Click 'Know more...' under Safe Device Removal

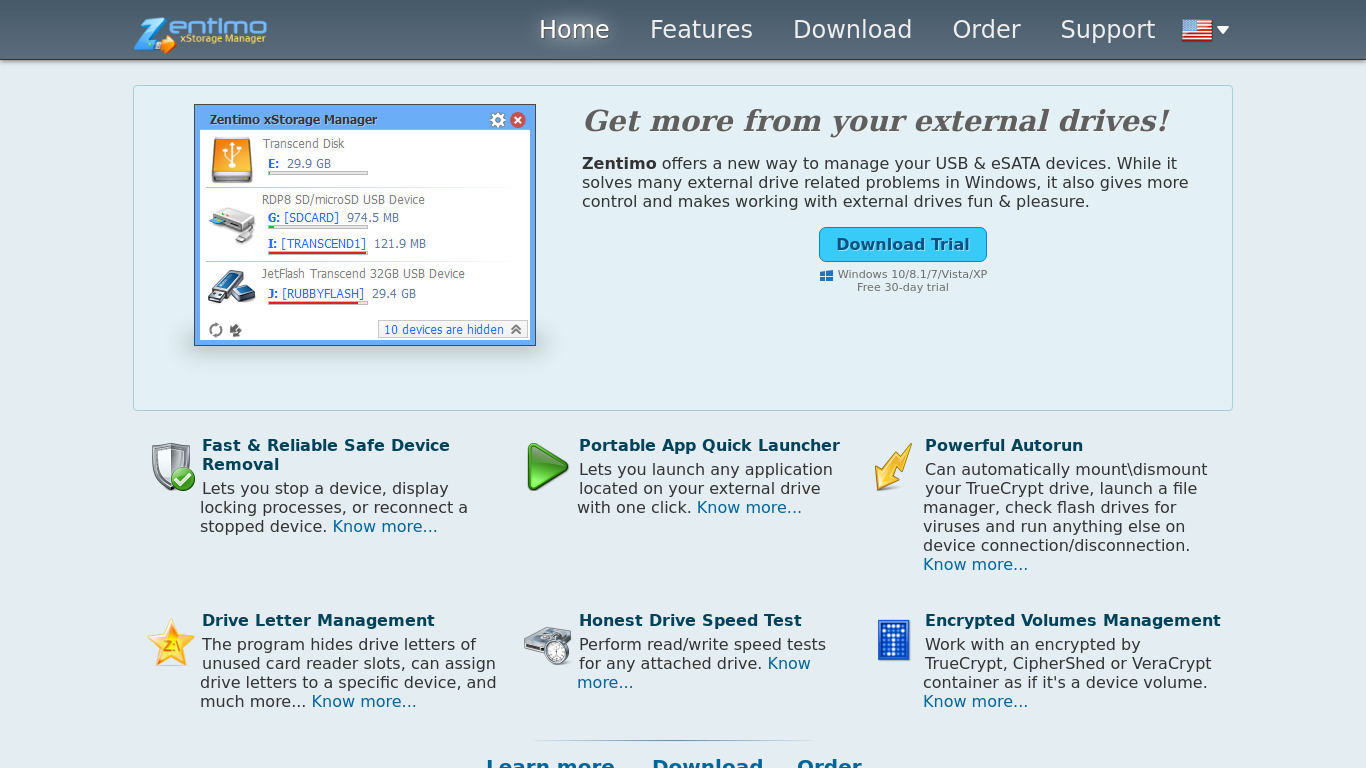(x=385, y=527)
